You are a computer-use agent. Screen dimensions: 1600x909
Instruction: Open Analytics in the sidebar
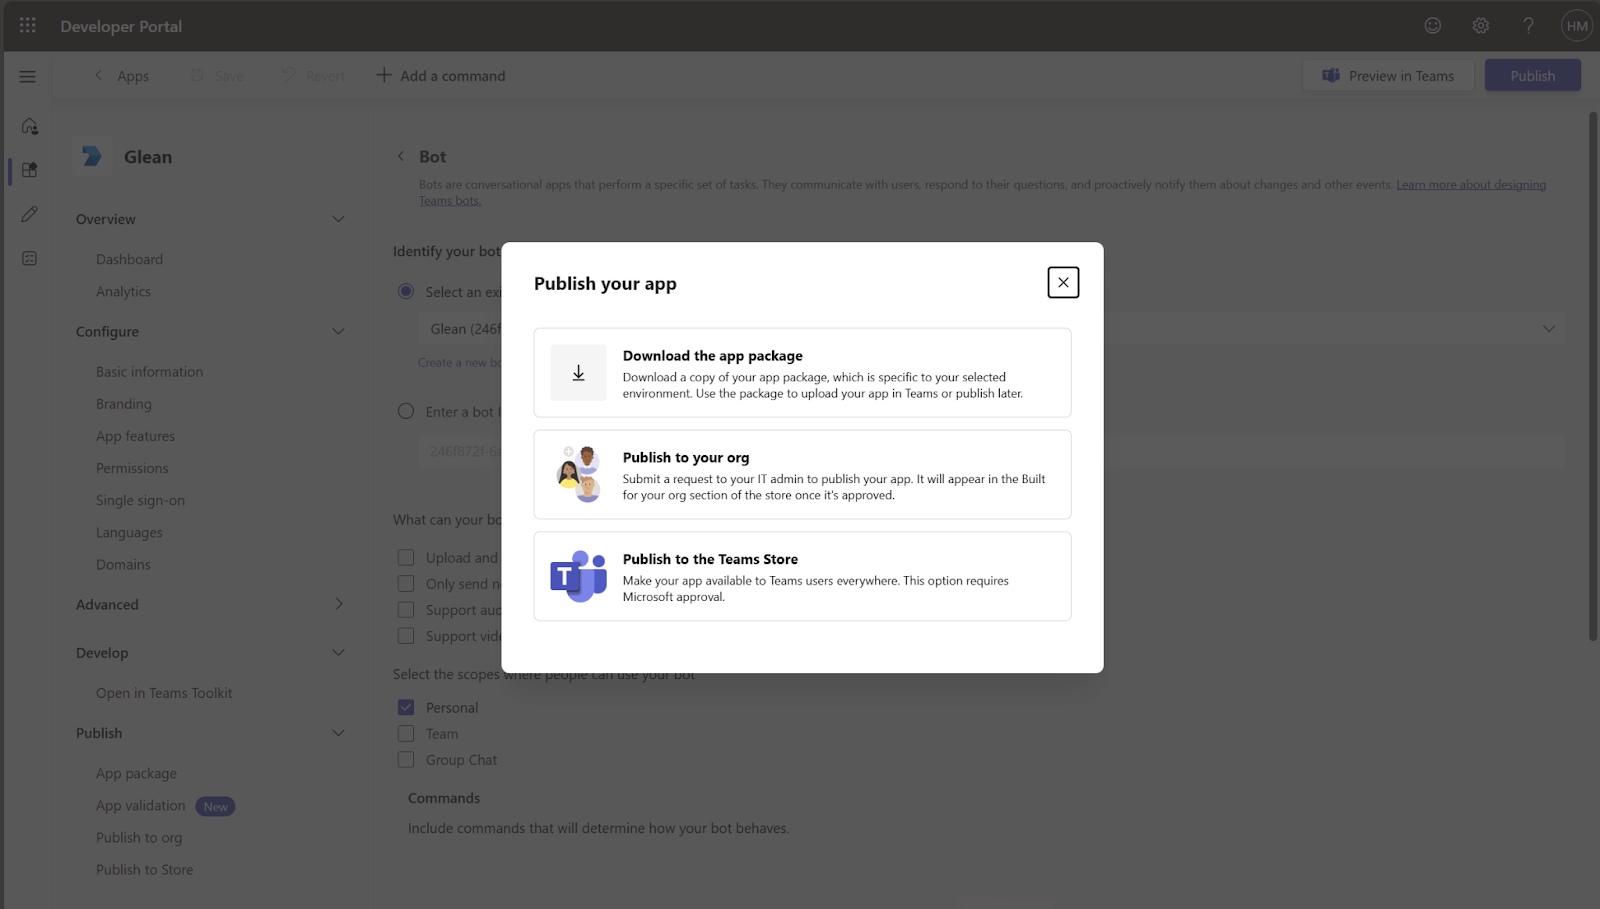(x=123, y=291)
